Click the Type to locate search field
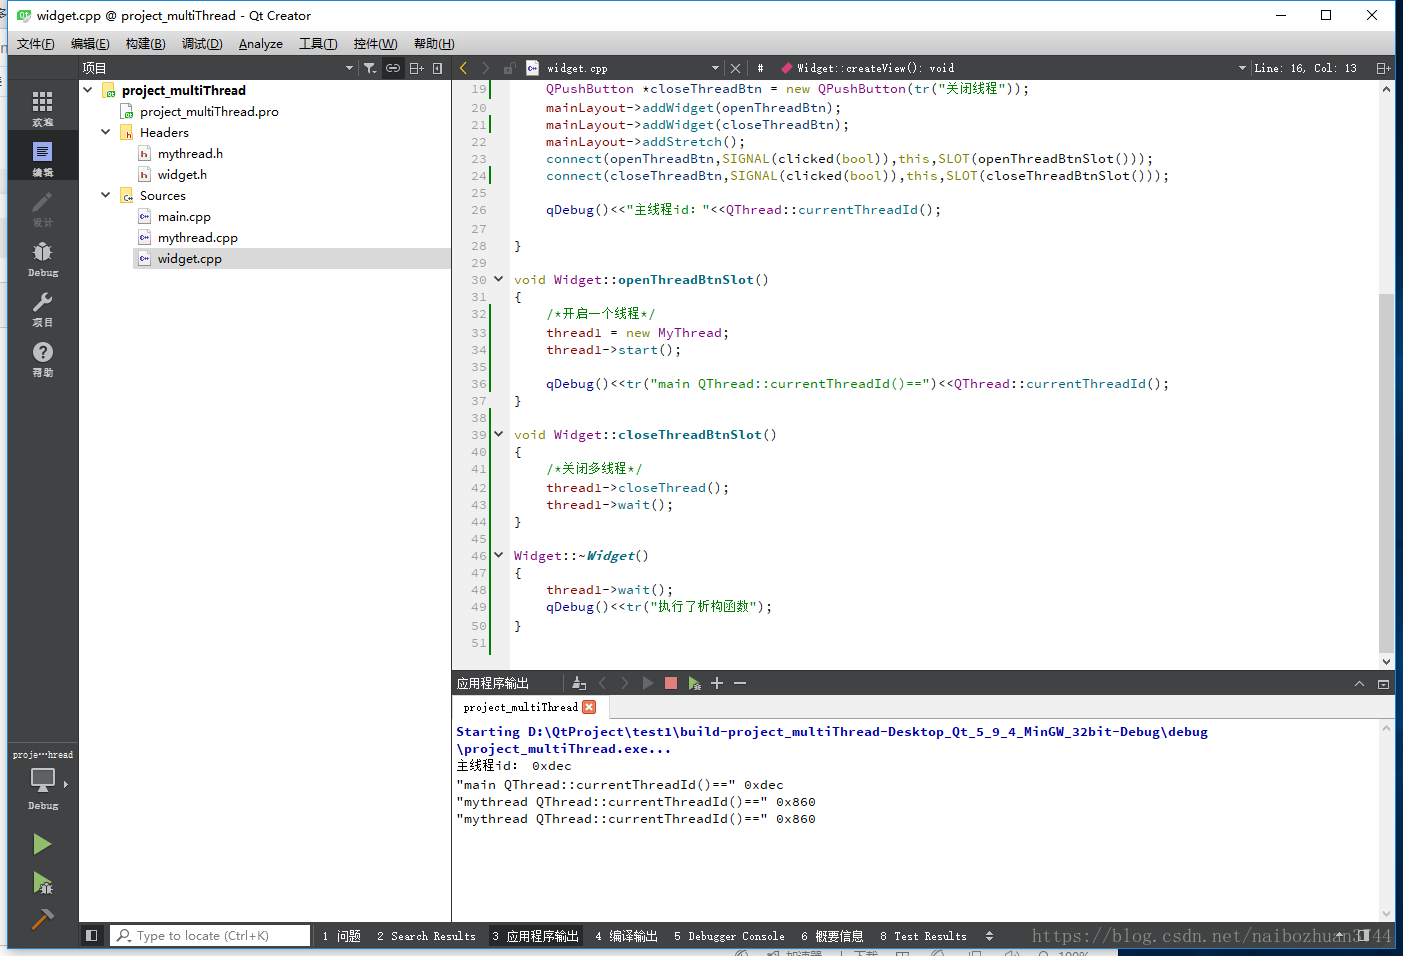The width and height of the screenshot is (1403, 956). (210, 936)
